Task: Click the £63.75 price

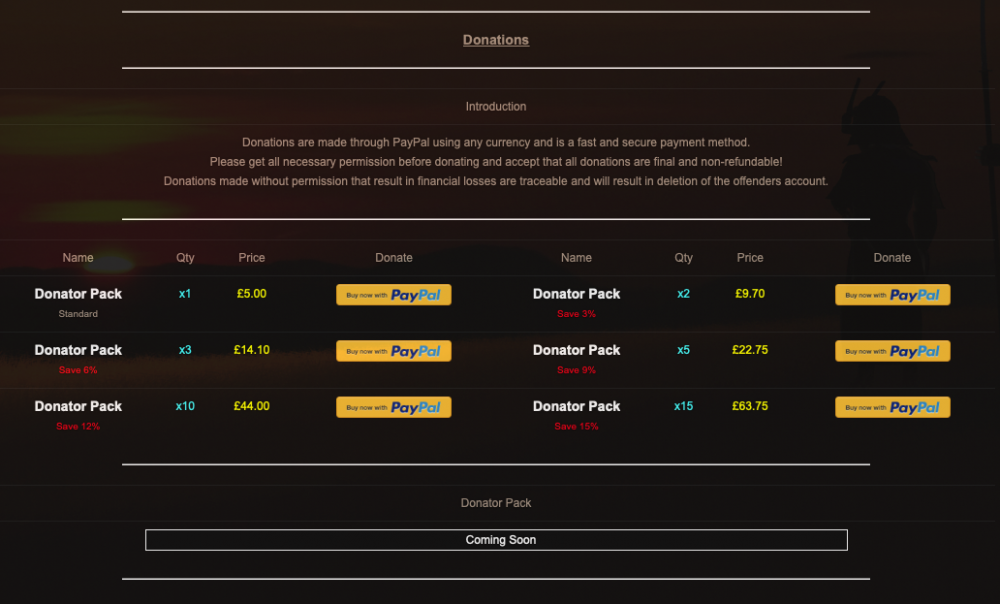Action: [750, 406]
